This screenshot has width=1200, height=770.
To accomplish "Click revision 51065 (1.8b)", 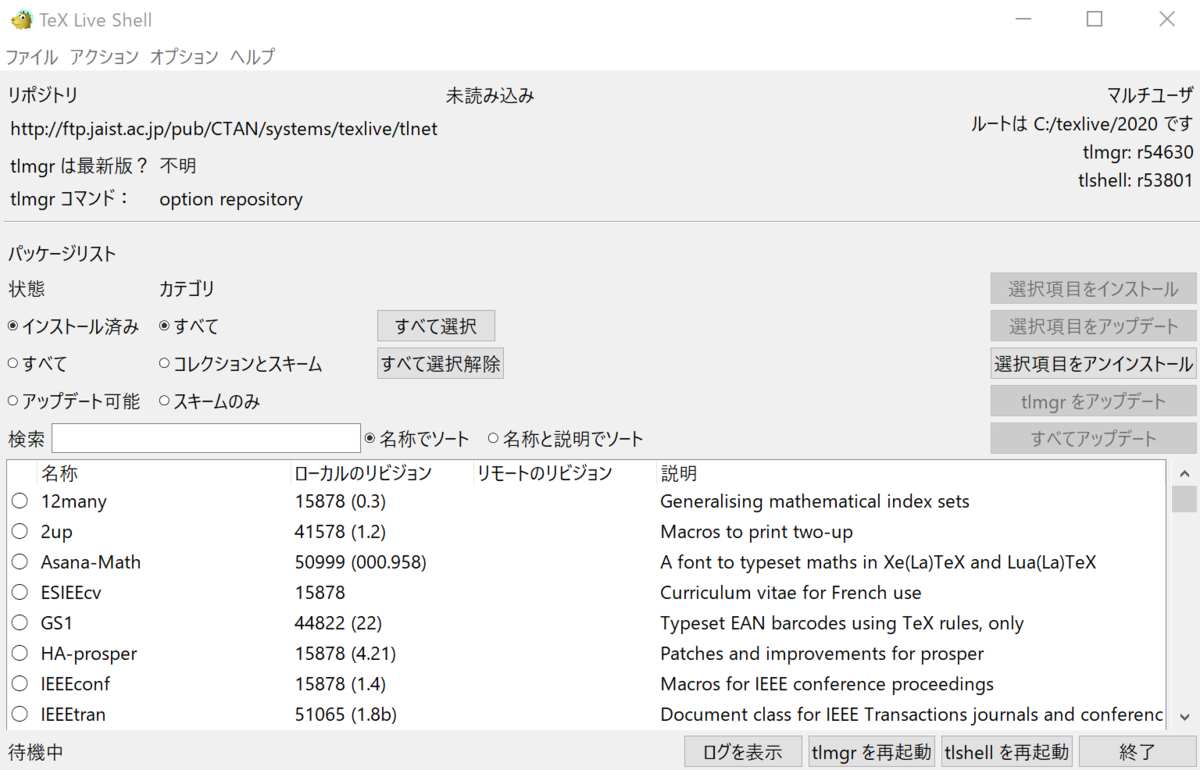I will coord(345,715).
